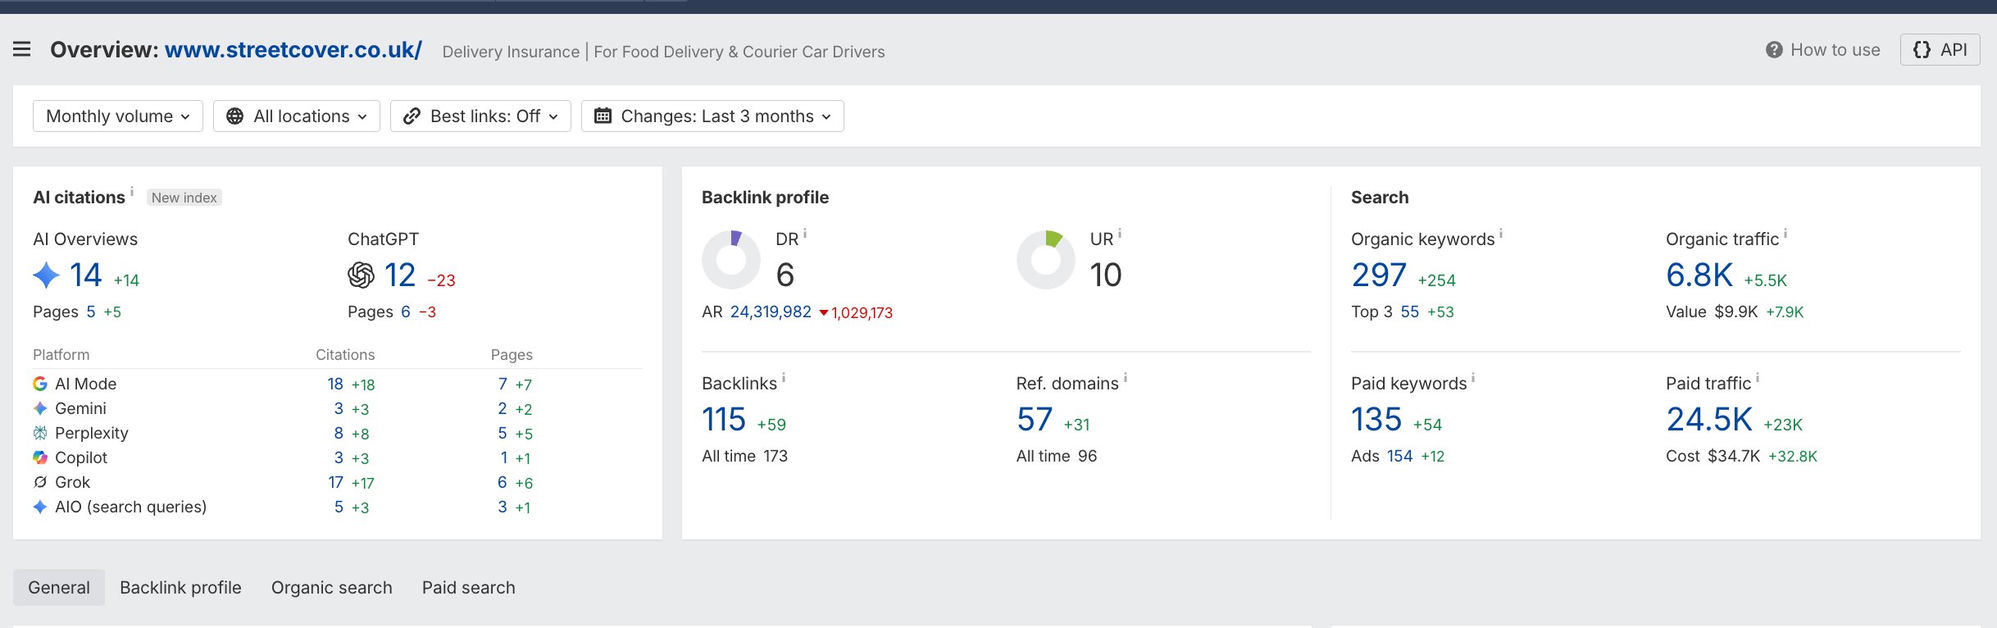Click the New index badge
1997x628 pixels.
(x=184, y=198)
